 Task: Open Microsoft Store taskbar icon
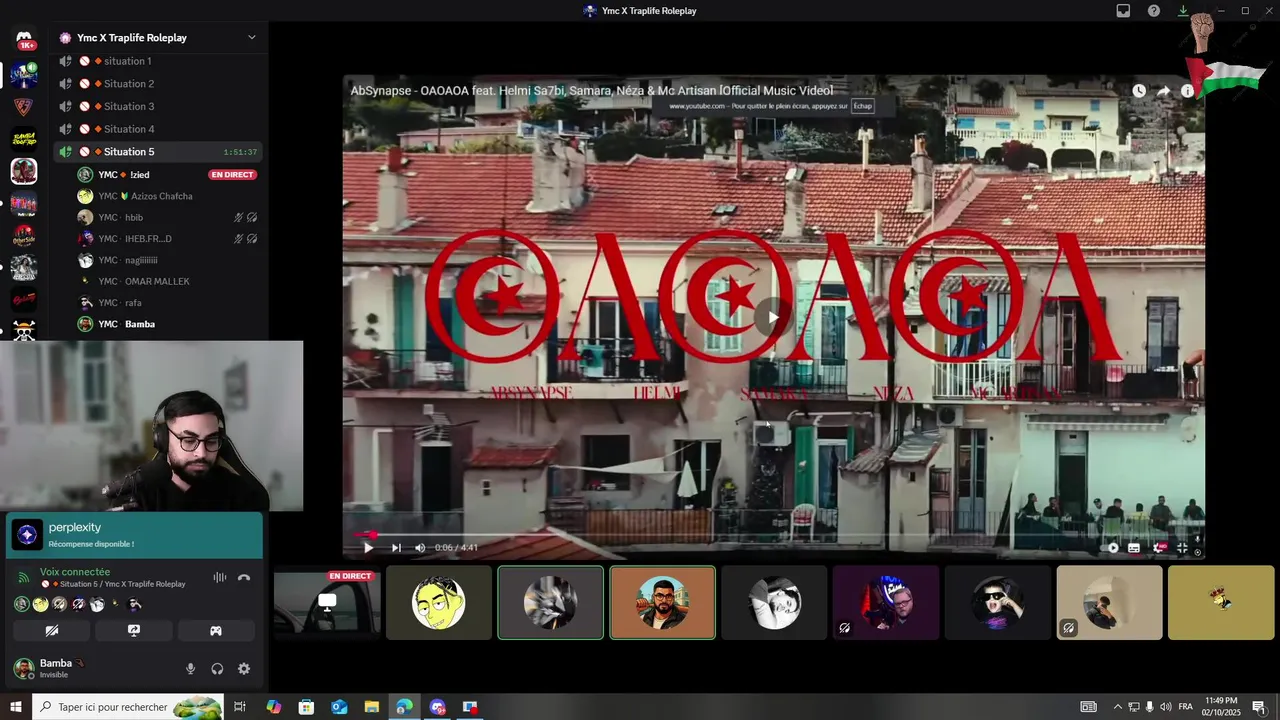[306, 707]
